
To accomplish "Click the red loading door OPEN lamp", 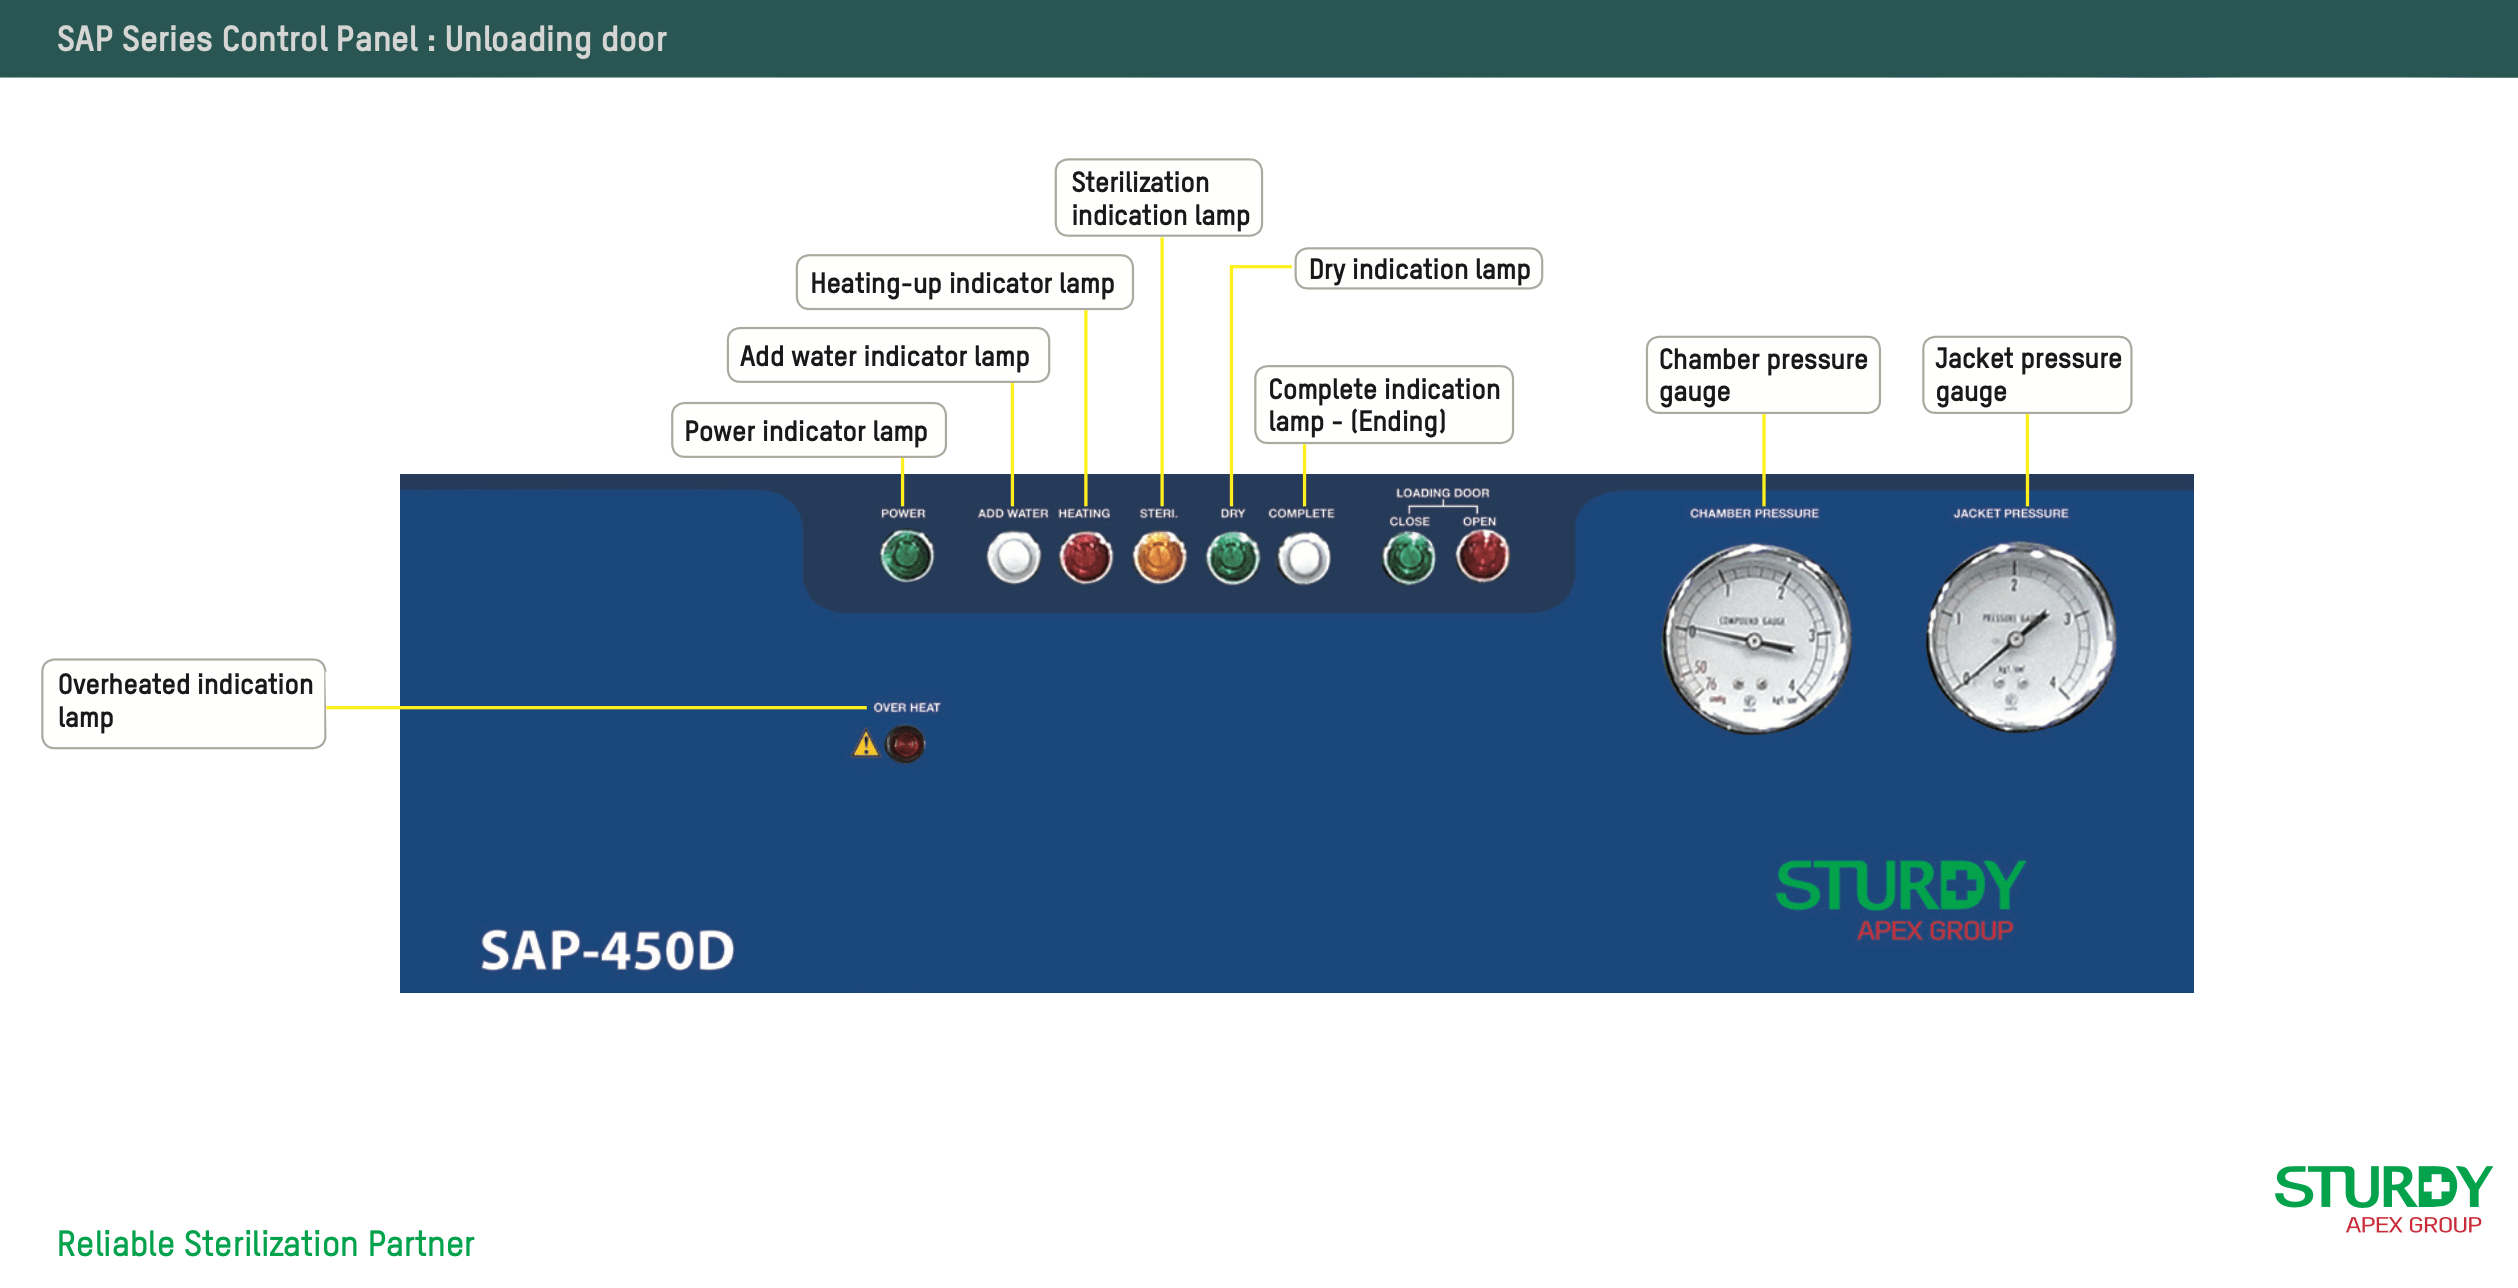I will (1482, 556).
